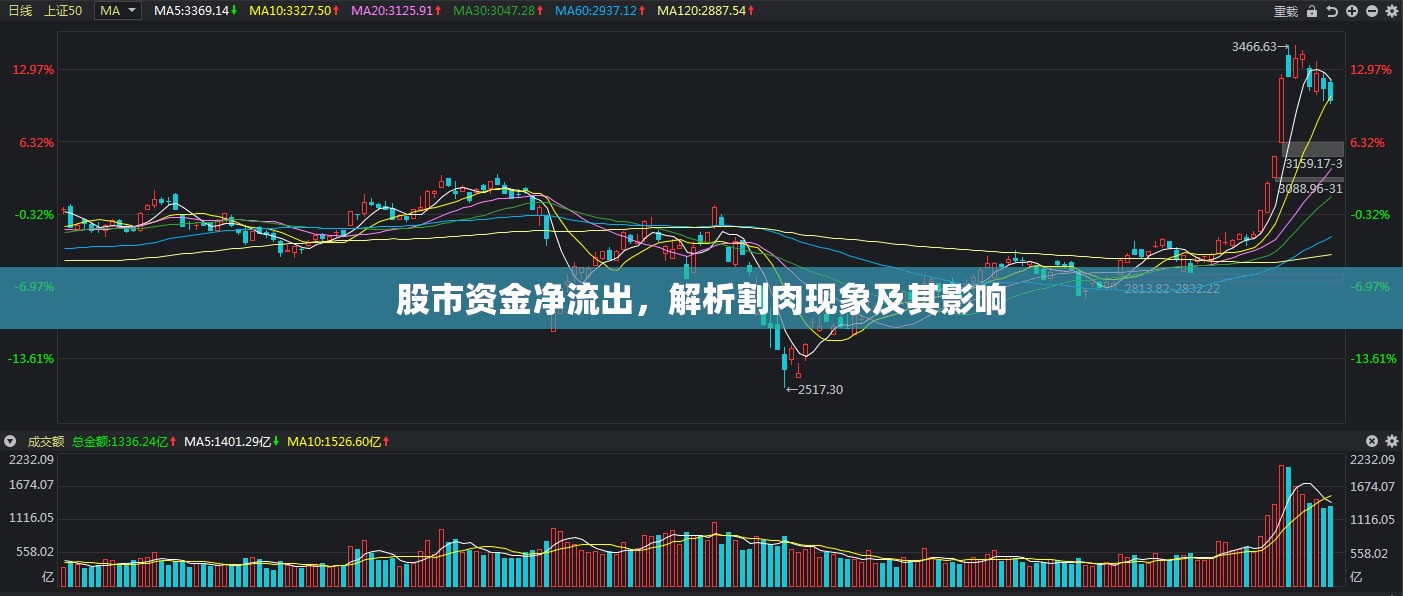Click the right-axis 6.32% label
Screen dimensions: 1403x596
click(x=1367, y=142)
